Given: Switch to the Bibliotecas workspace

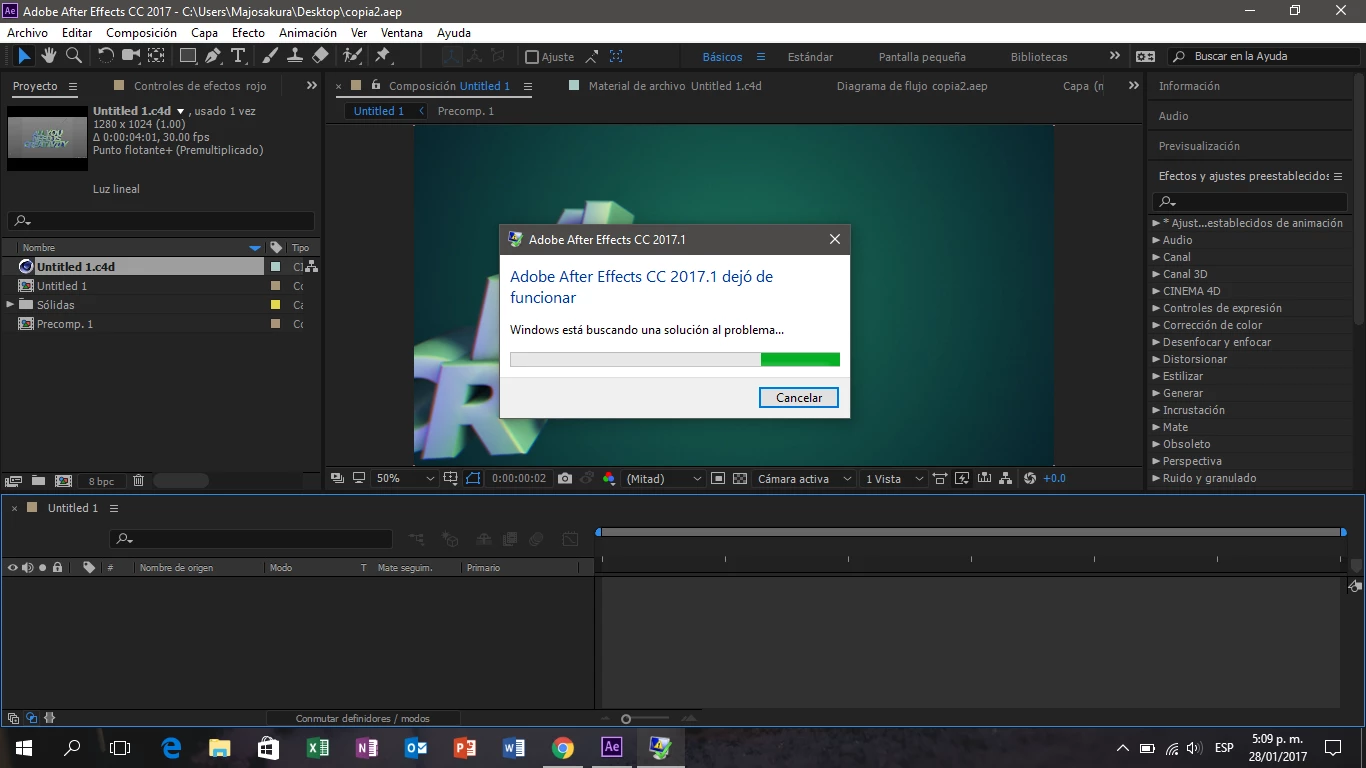Looking at the screenshot, I should point(1039,57).
